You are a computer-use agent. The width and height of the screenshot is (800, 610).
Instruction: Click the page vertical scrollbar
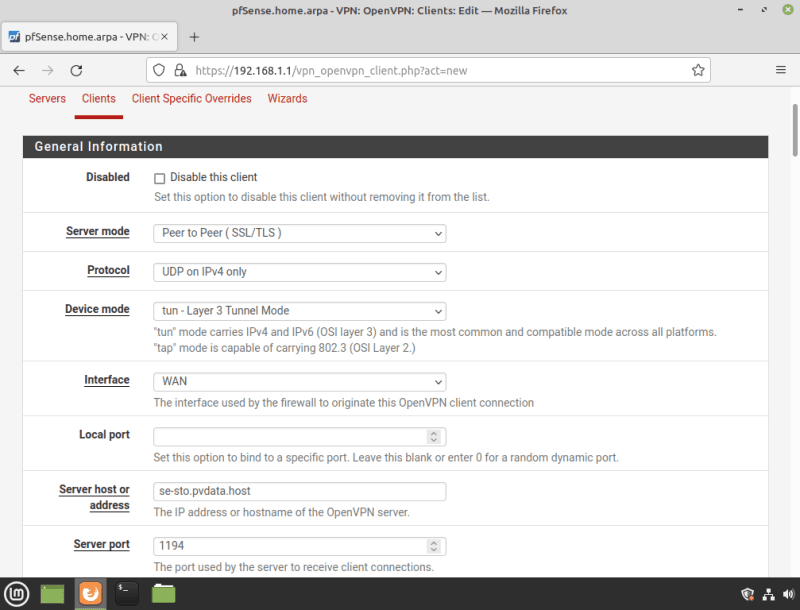(x=795, y=300)
